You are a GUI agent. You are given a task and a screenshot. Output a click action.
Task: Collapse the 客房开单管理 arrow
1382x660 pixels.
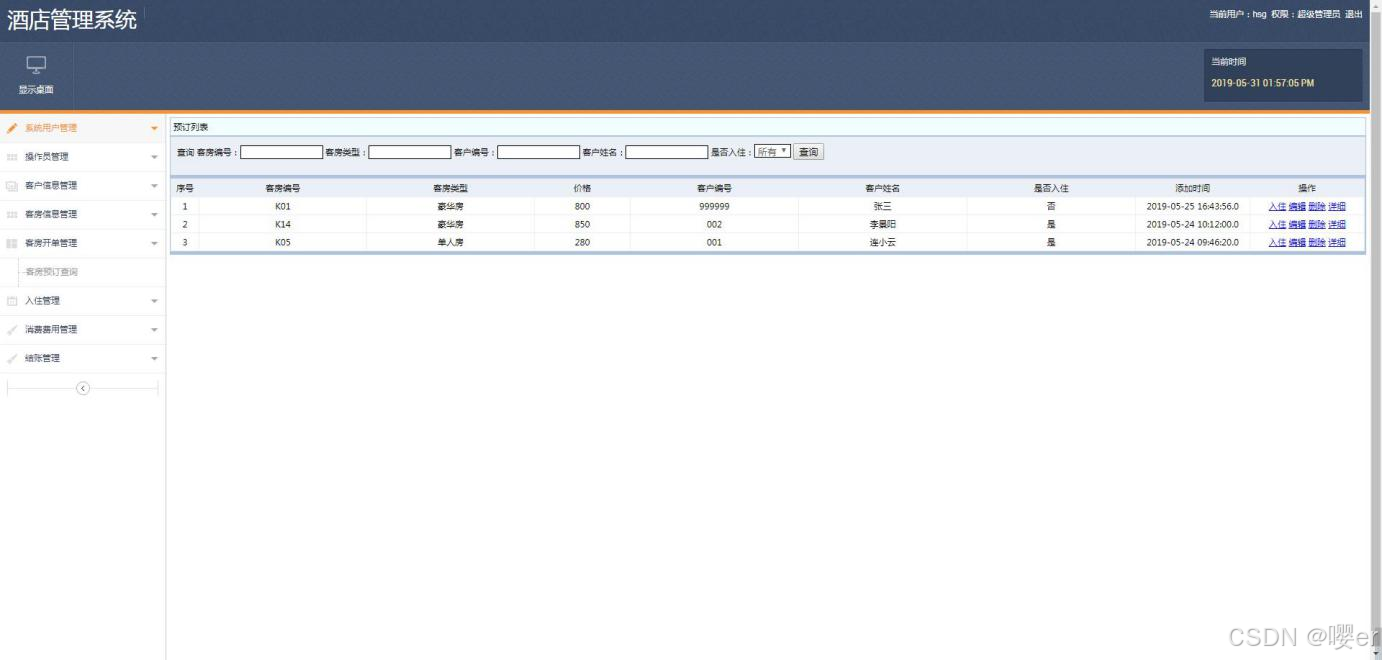tap(154, 244)
